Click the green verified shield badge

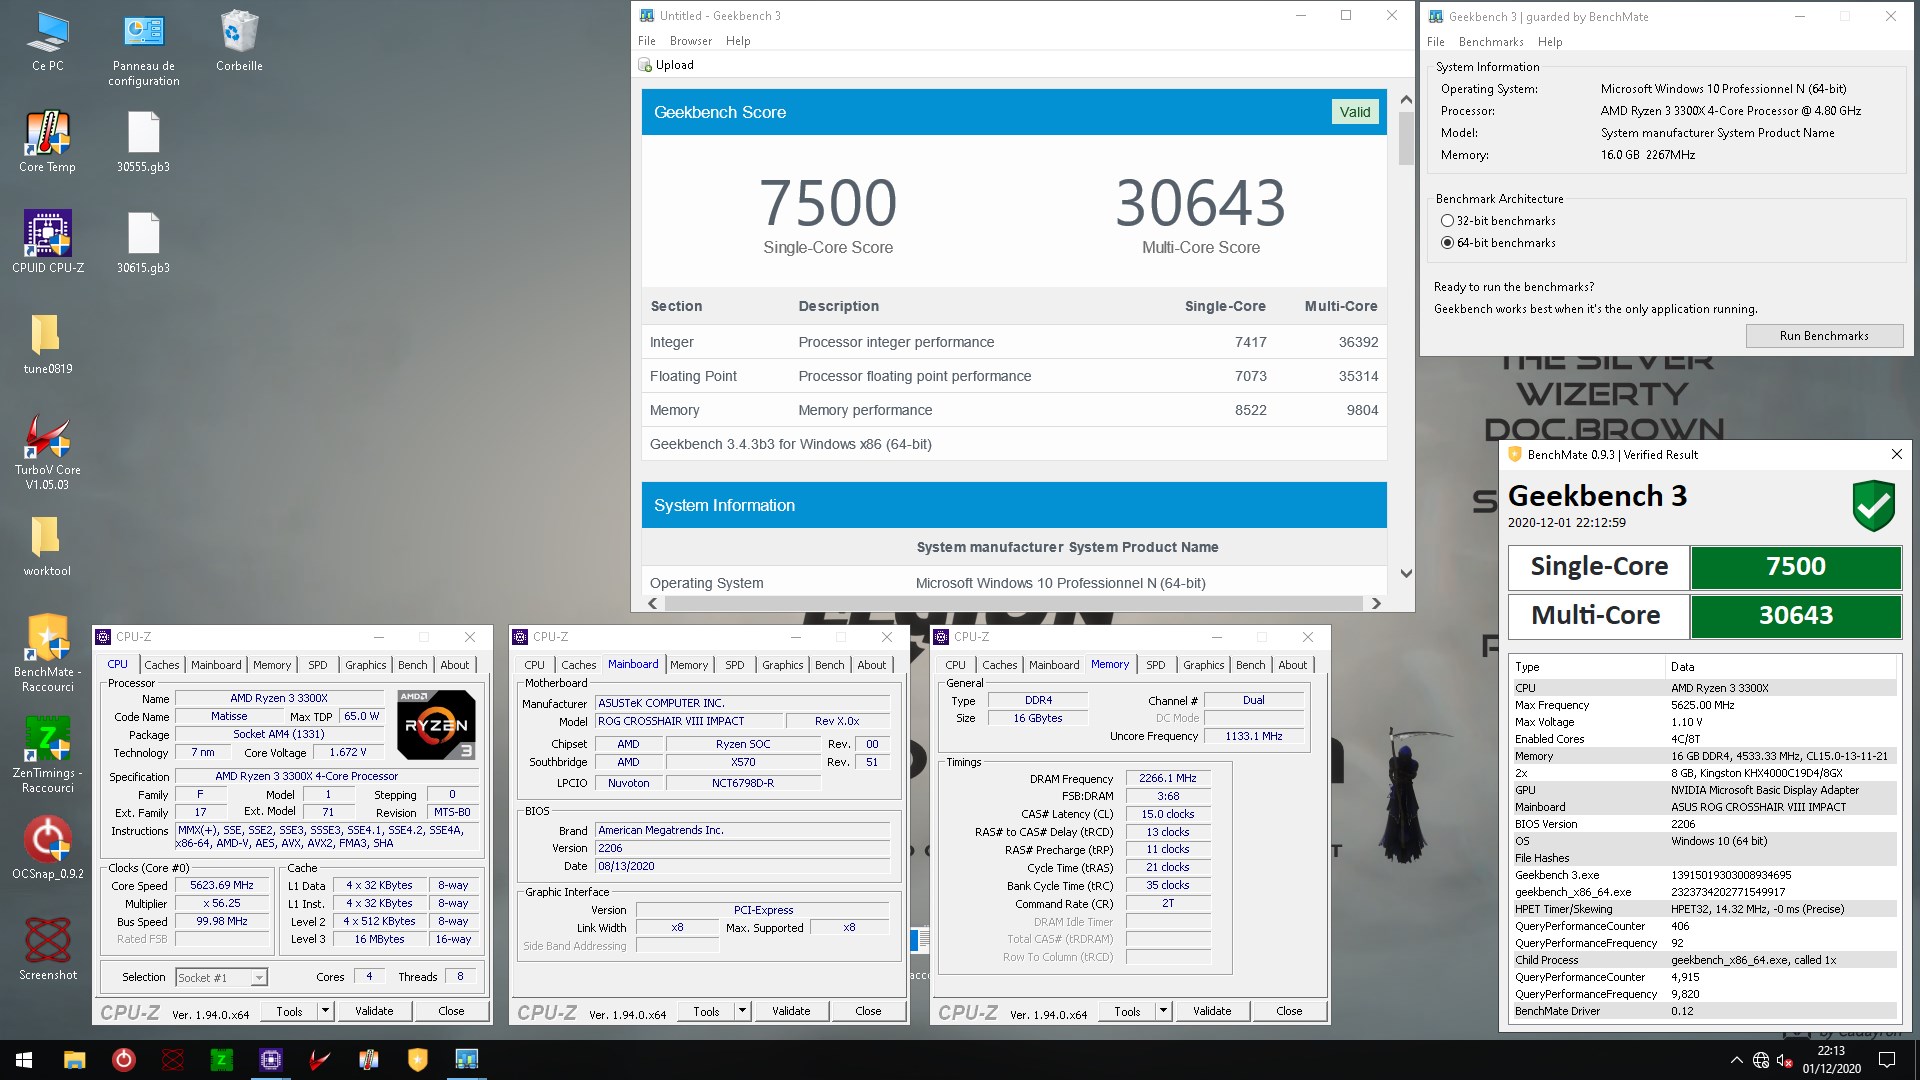1873,506
